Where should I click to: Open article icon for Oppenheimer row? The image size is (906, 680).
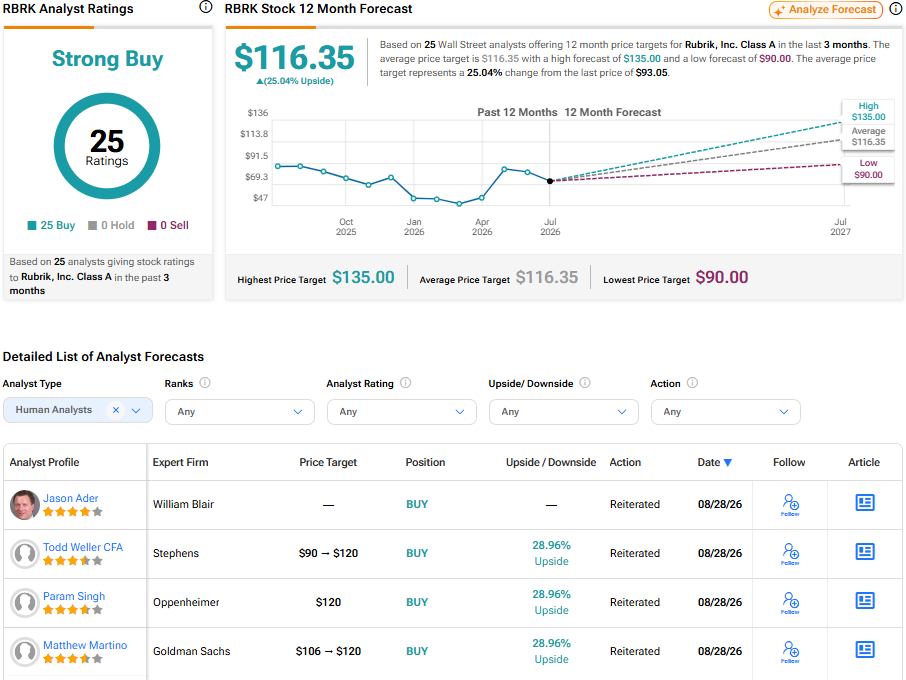coord(864,601)
